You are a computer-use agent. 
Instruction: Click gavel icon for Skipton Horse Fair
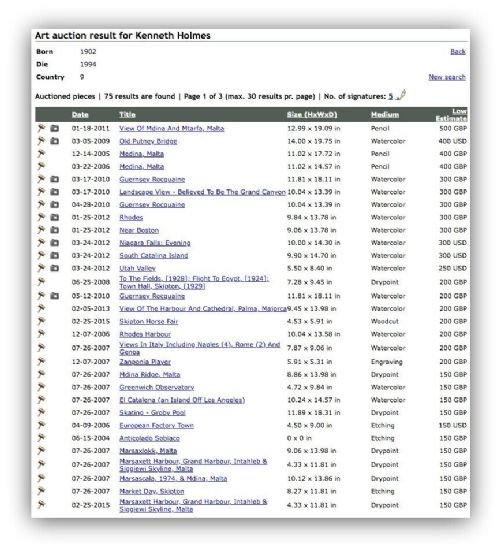[x=41, y=321]
